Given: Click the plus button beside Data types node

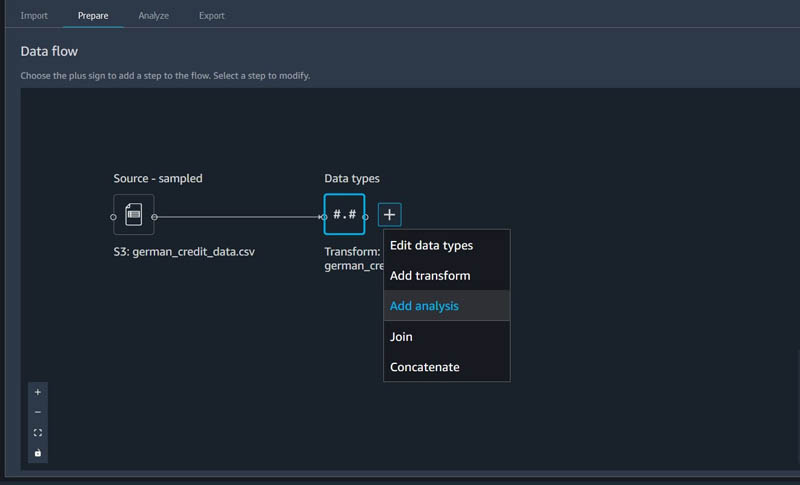Looking at the screenshot, I should point(389,215).
